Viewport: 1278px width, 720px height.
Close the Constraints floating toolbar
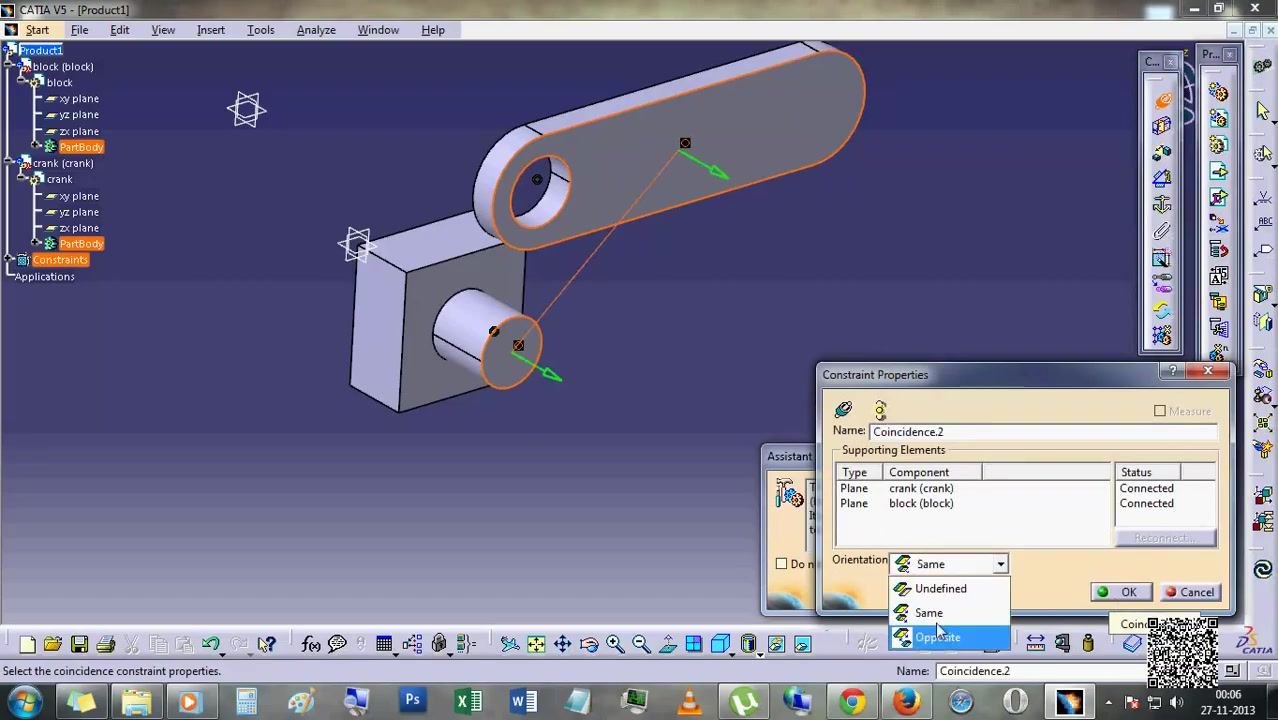(x=1171, y=62)
